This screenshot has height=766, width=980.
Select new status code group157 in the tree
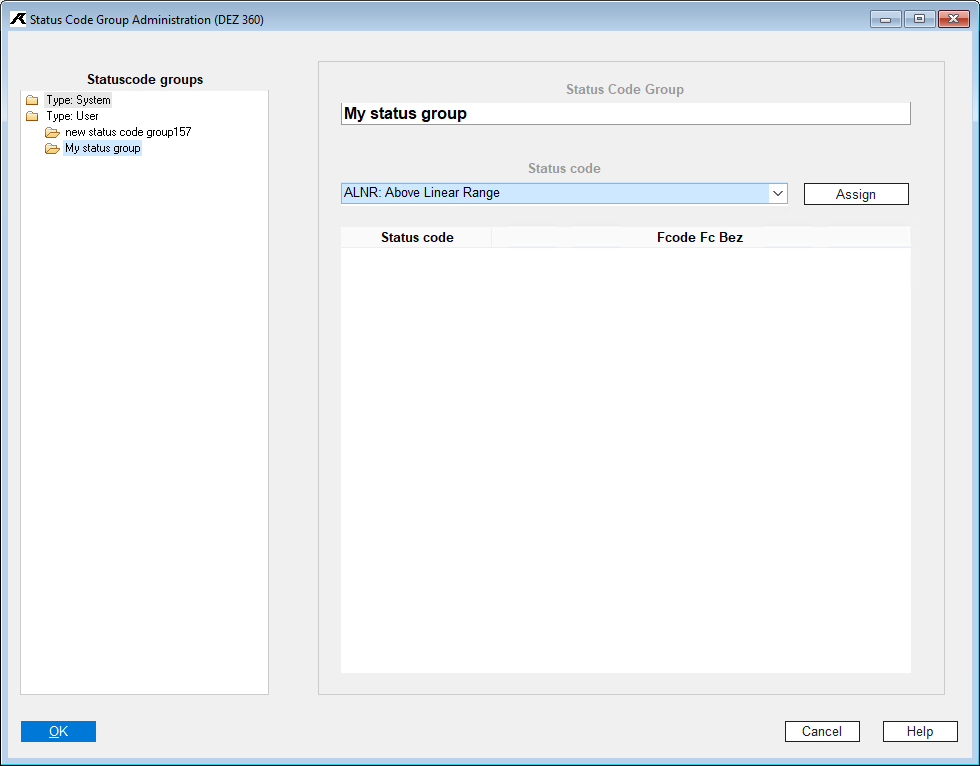pyautogui.click(x=128, y=132)
